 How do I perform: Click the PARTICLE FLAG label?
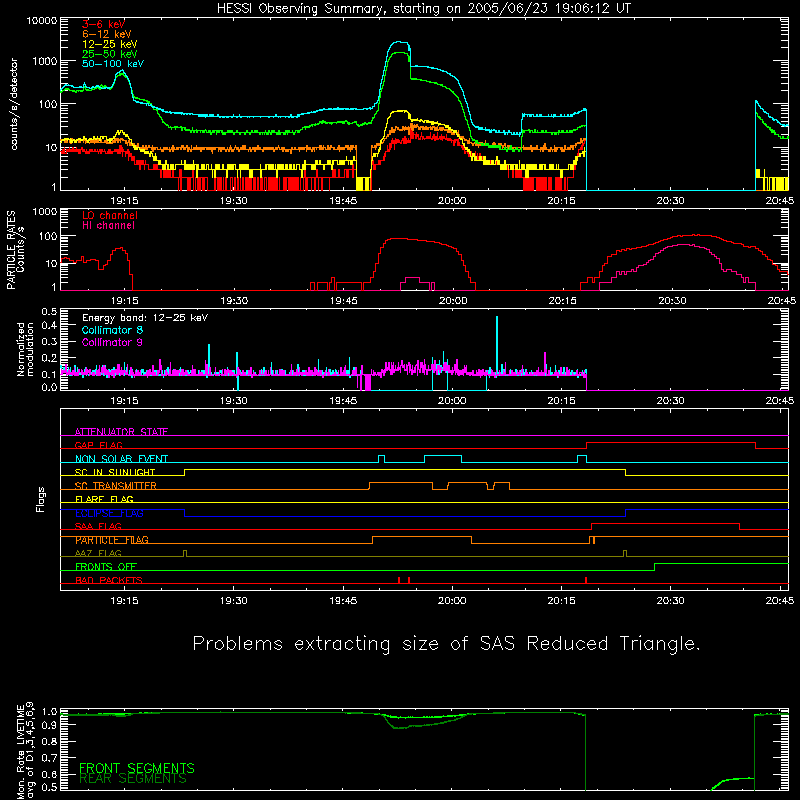tap(112, 540)
